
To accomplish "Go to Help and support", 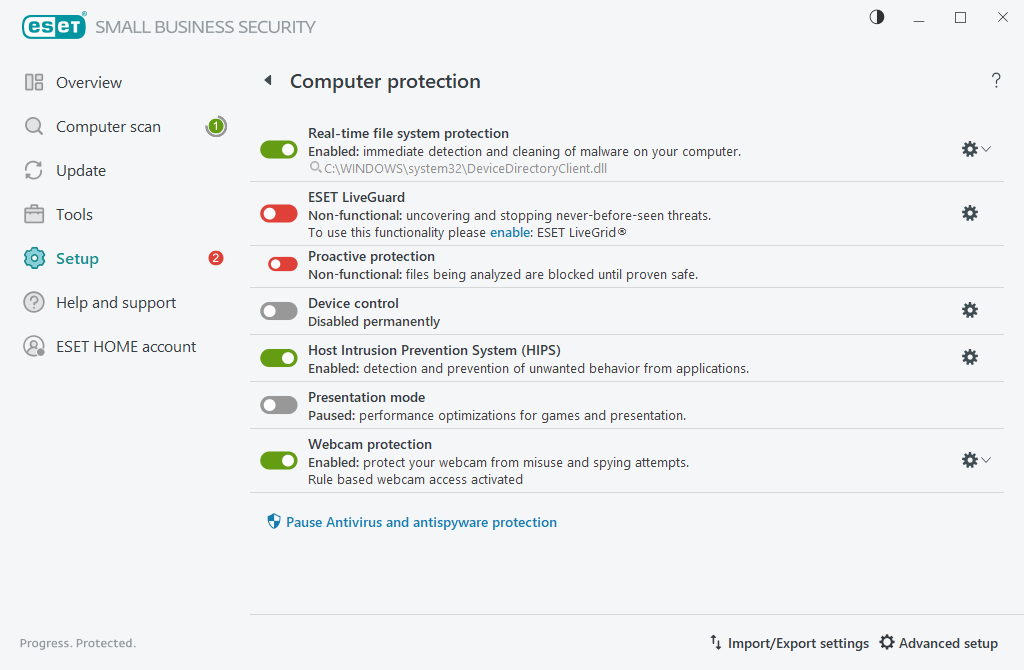I will coord(115,302).
